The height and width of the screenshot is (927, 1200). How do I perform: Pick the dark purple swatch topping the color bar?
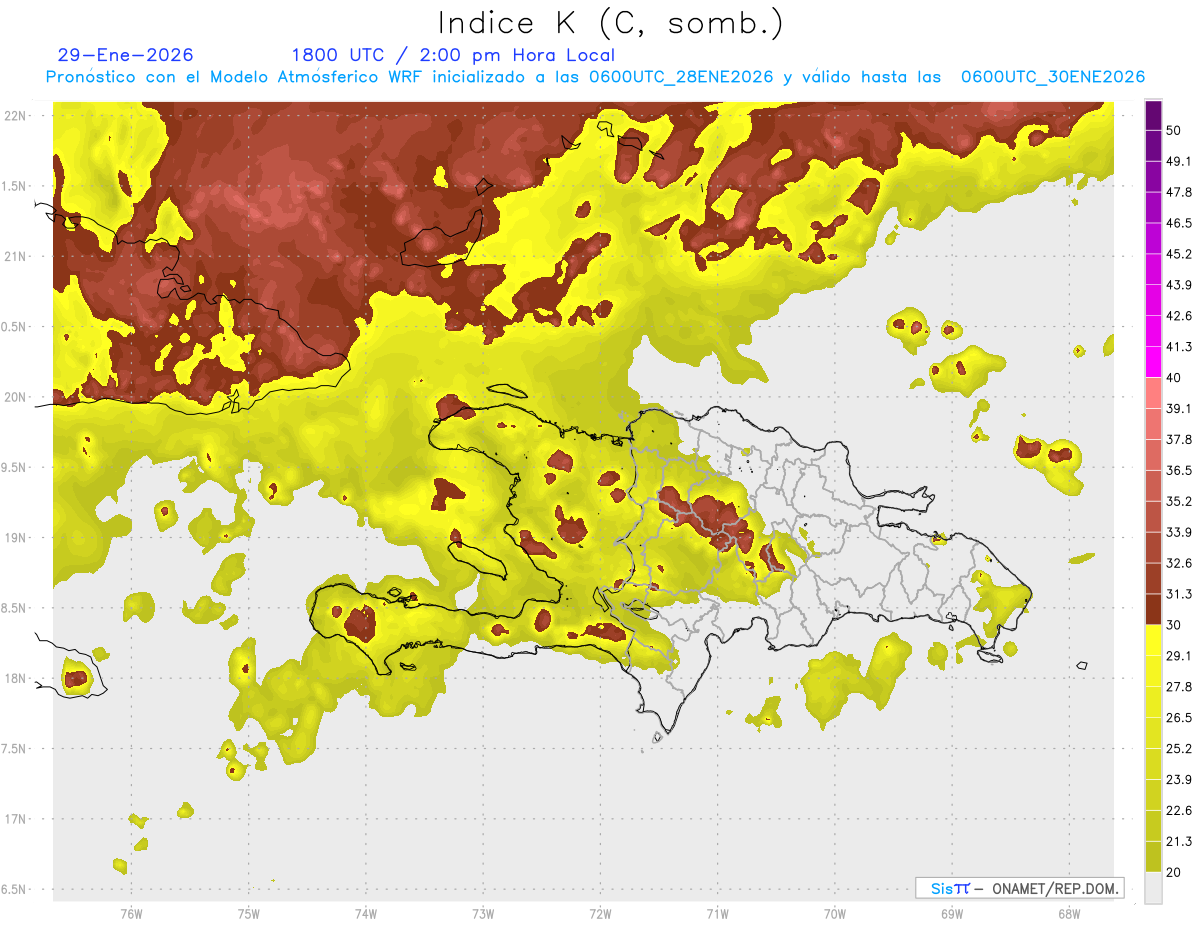click(1153, 115)
